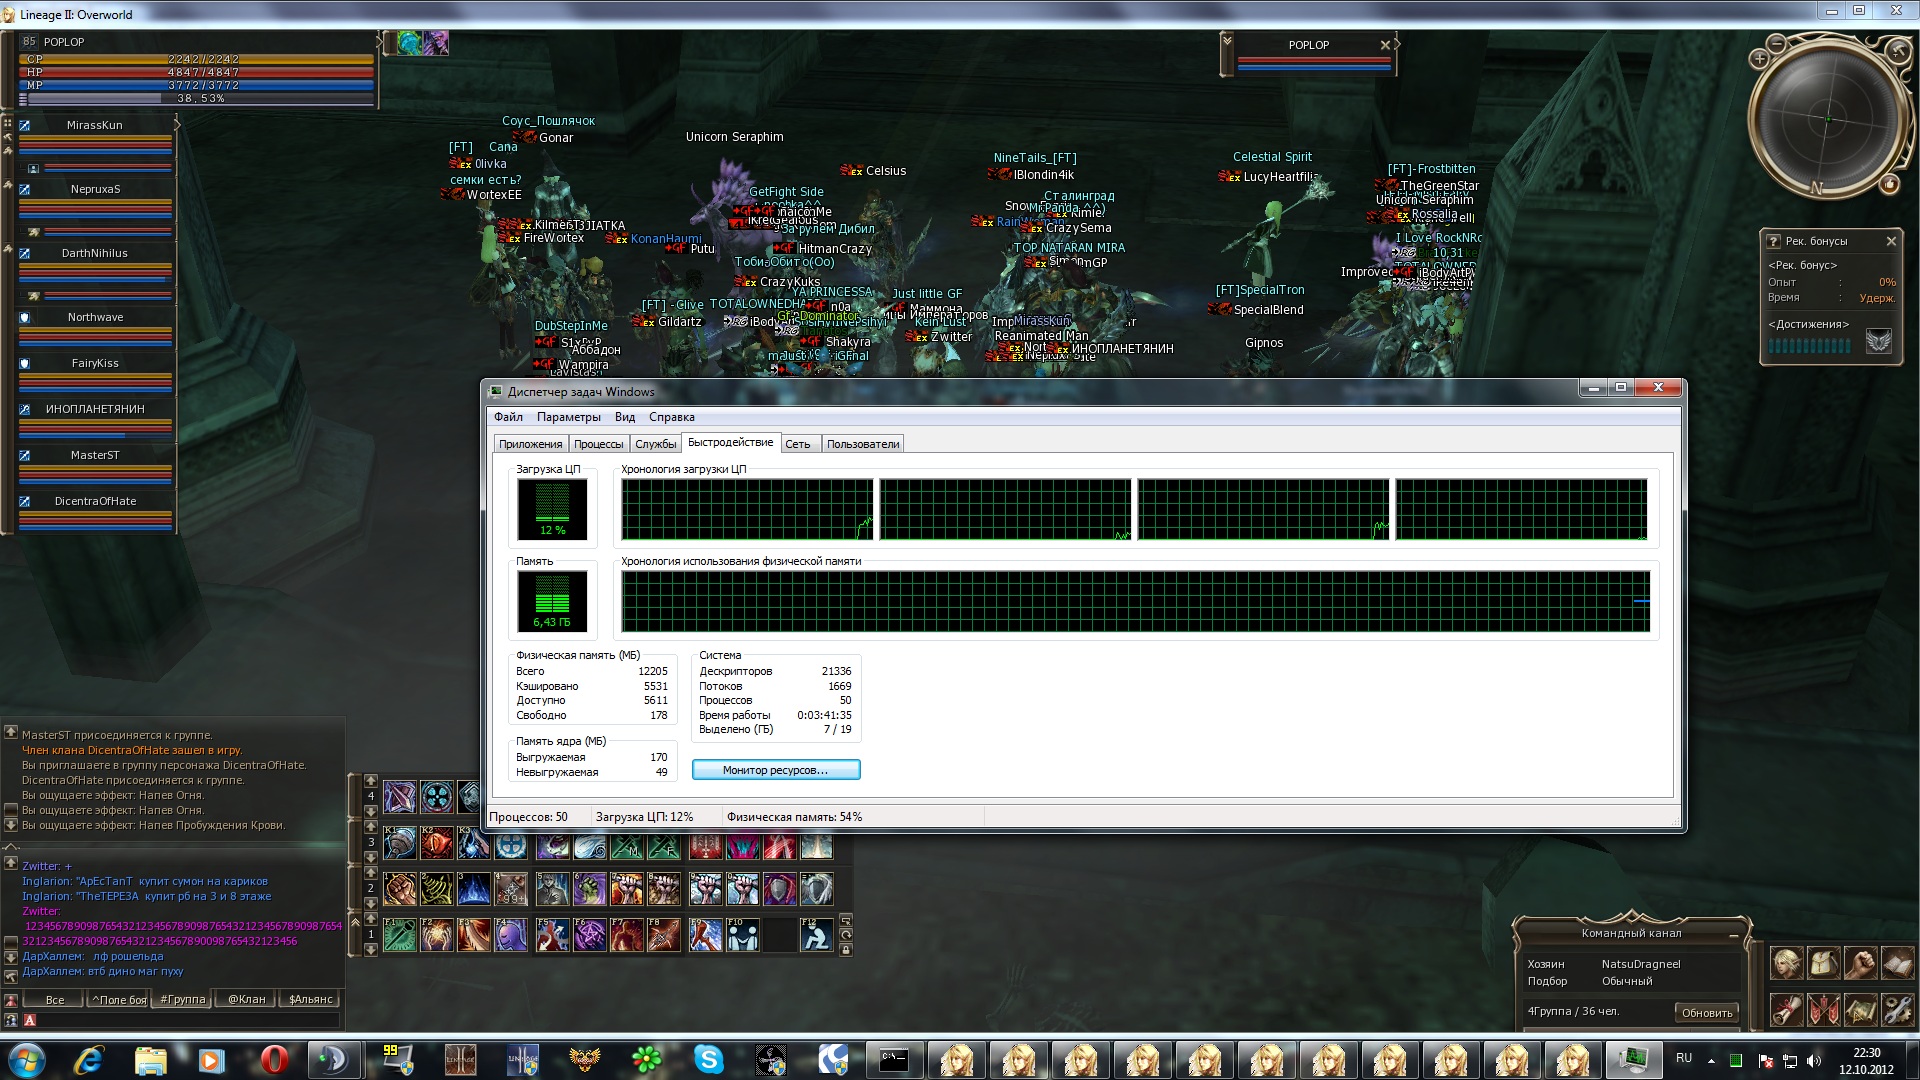1920x1080 pixels.
Task: Switch shortcut bar 3 to the next page
Action: point(371,858)
